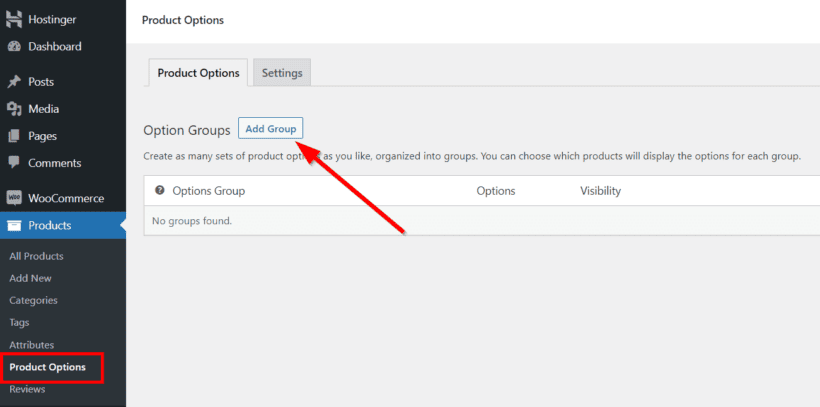The width and height of the screenshot is (820, 407).
Task: Click the Hostinger logo icon
Action: click(14, 19)
